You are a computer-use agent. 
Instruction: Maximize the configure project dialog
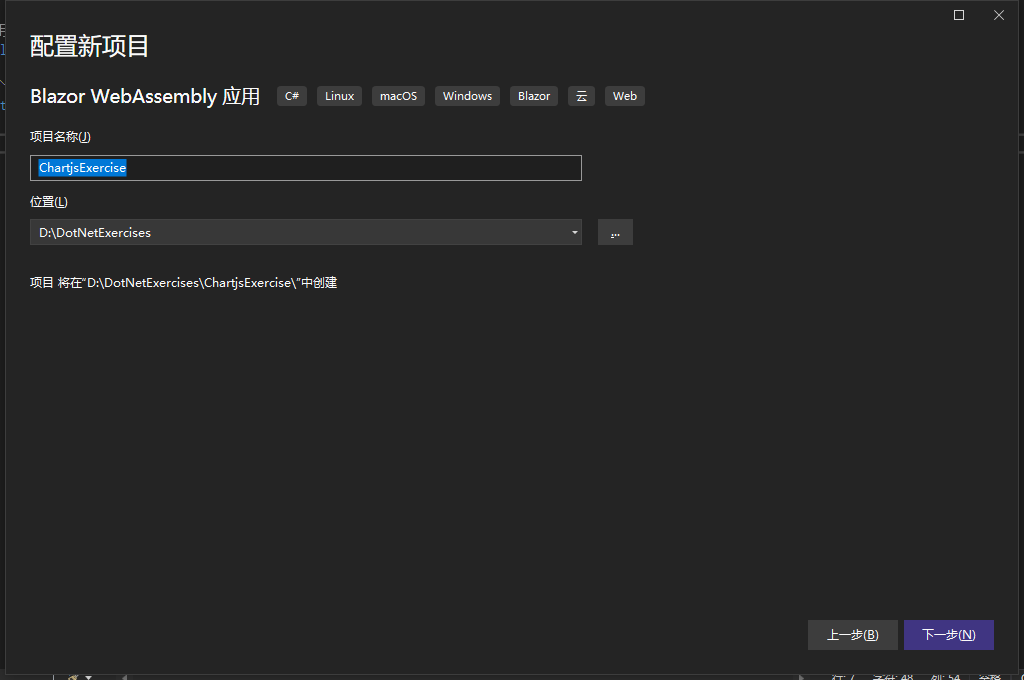point(959,15)
